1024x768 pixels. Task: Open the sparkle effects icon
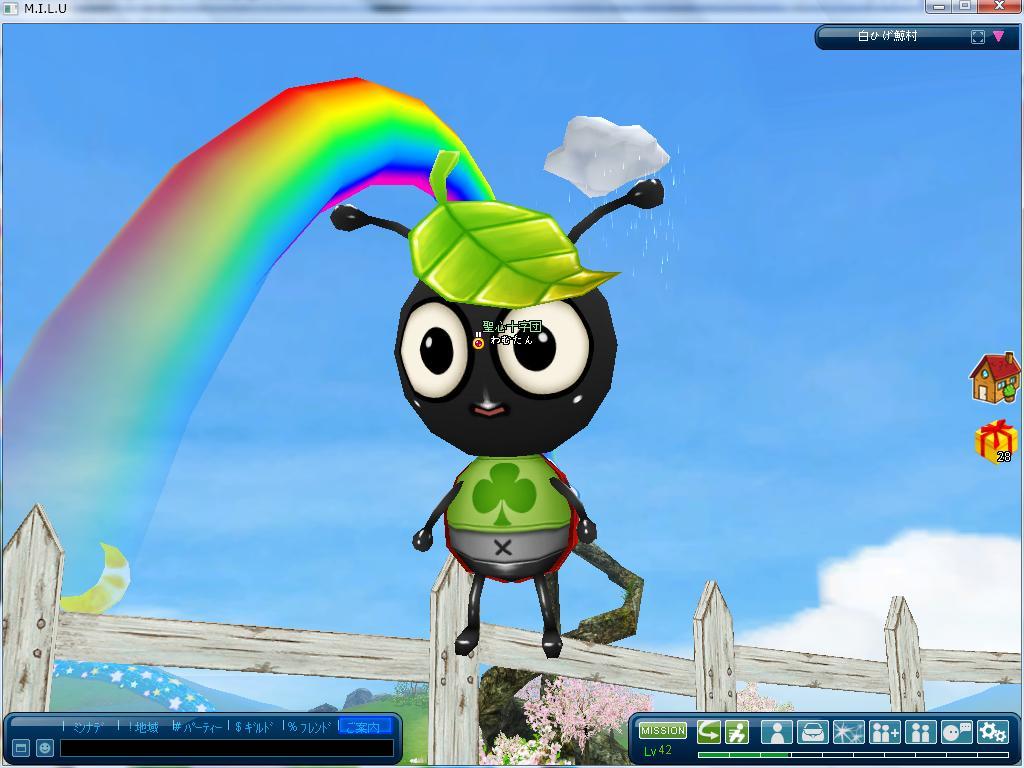pos(848,732)
